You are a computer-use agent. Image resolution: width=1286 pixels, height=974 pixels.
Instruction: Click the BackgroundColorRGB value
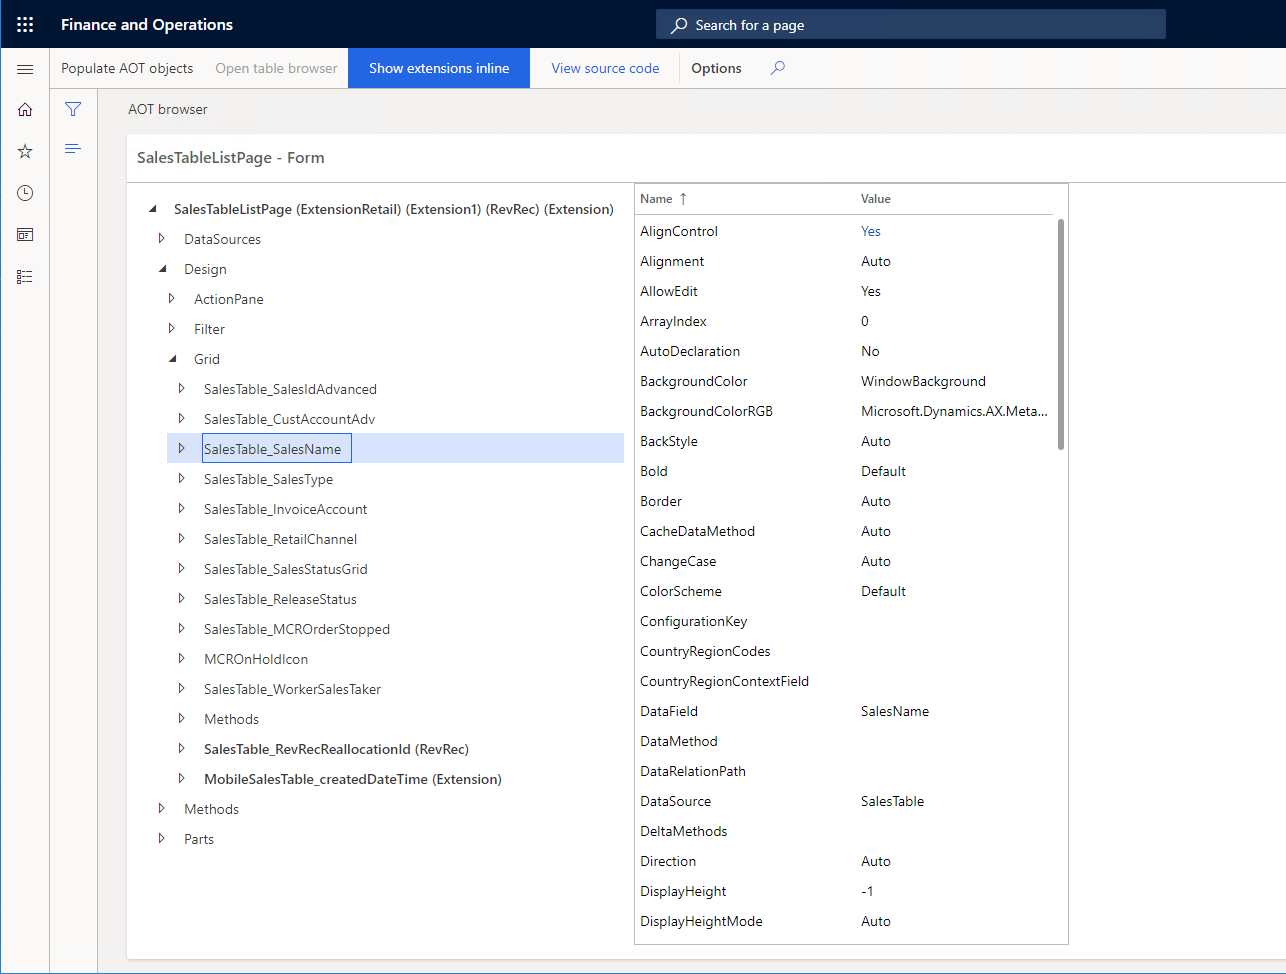click(954, 411)
